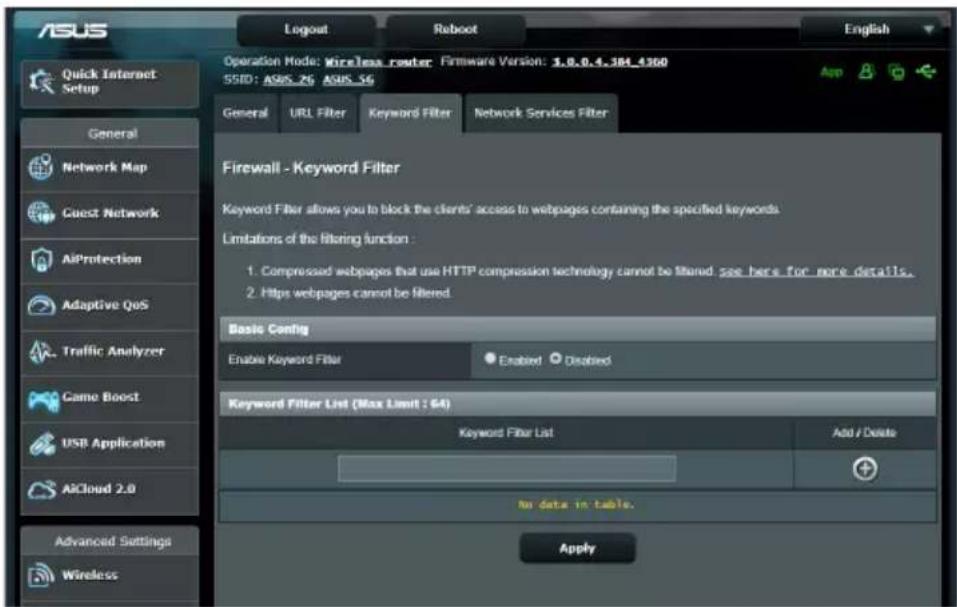This screenshot has width=957, height=607.
Task: Open the firmware version link
Action: click(610, 62)
